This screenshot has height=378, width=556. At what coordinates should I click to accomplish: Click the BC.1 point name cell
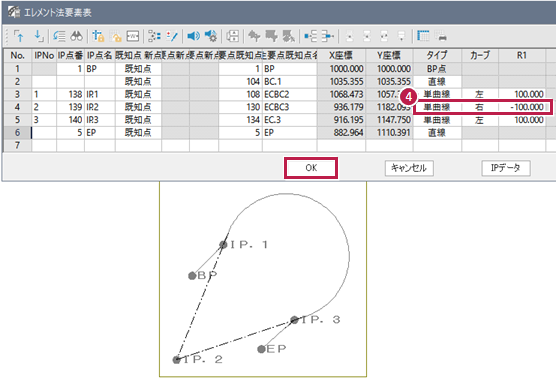click(x=290, y=82)
